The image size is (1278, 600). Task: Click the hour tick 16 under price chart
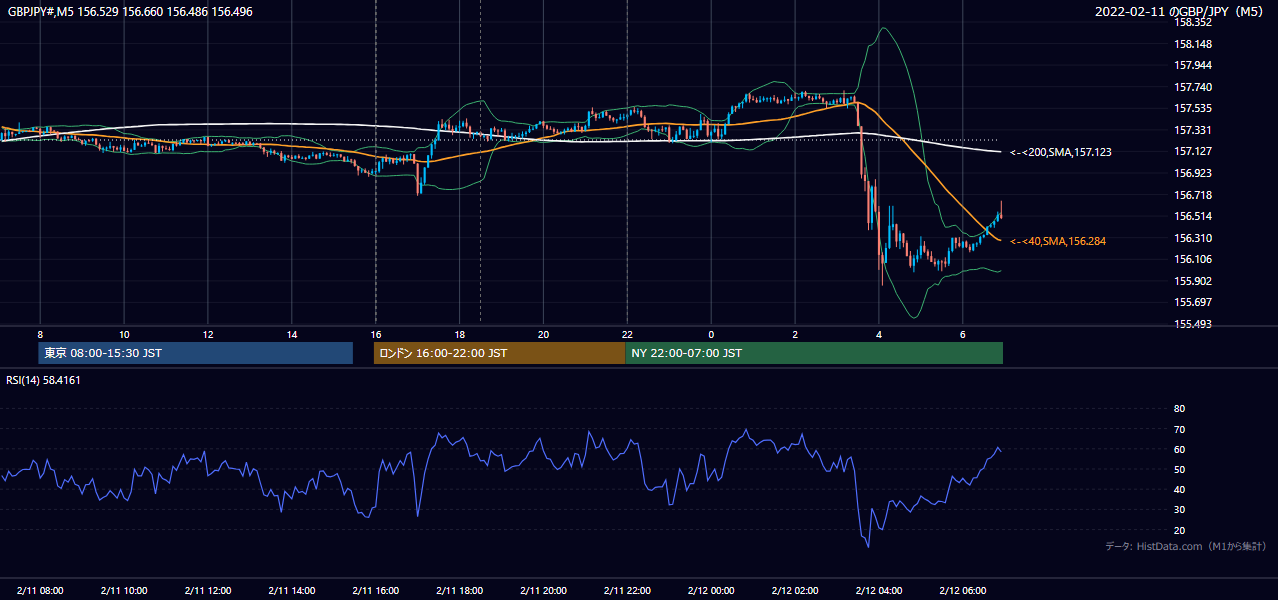click(x=376, y=334)
